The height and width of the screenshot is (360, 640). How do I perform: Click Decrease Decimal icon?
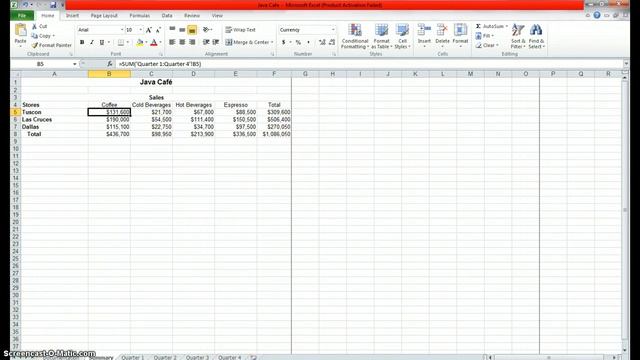[332, 42]
